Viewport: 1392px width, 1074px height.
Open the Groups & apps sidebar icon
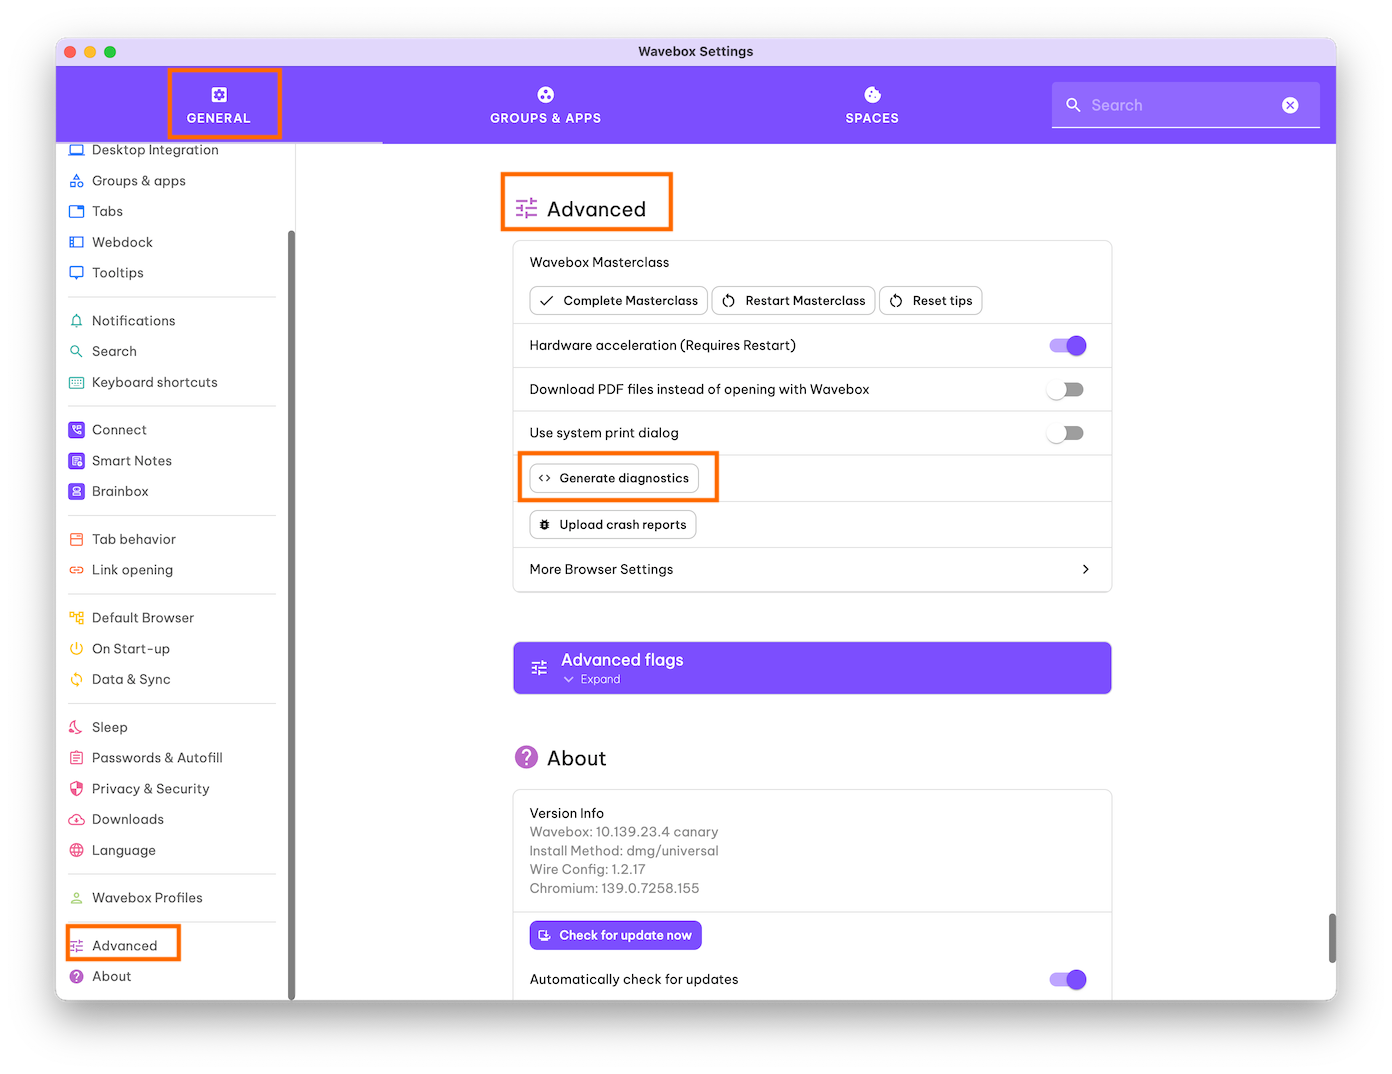click(x=76, y=181)
